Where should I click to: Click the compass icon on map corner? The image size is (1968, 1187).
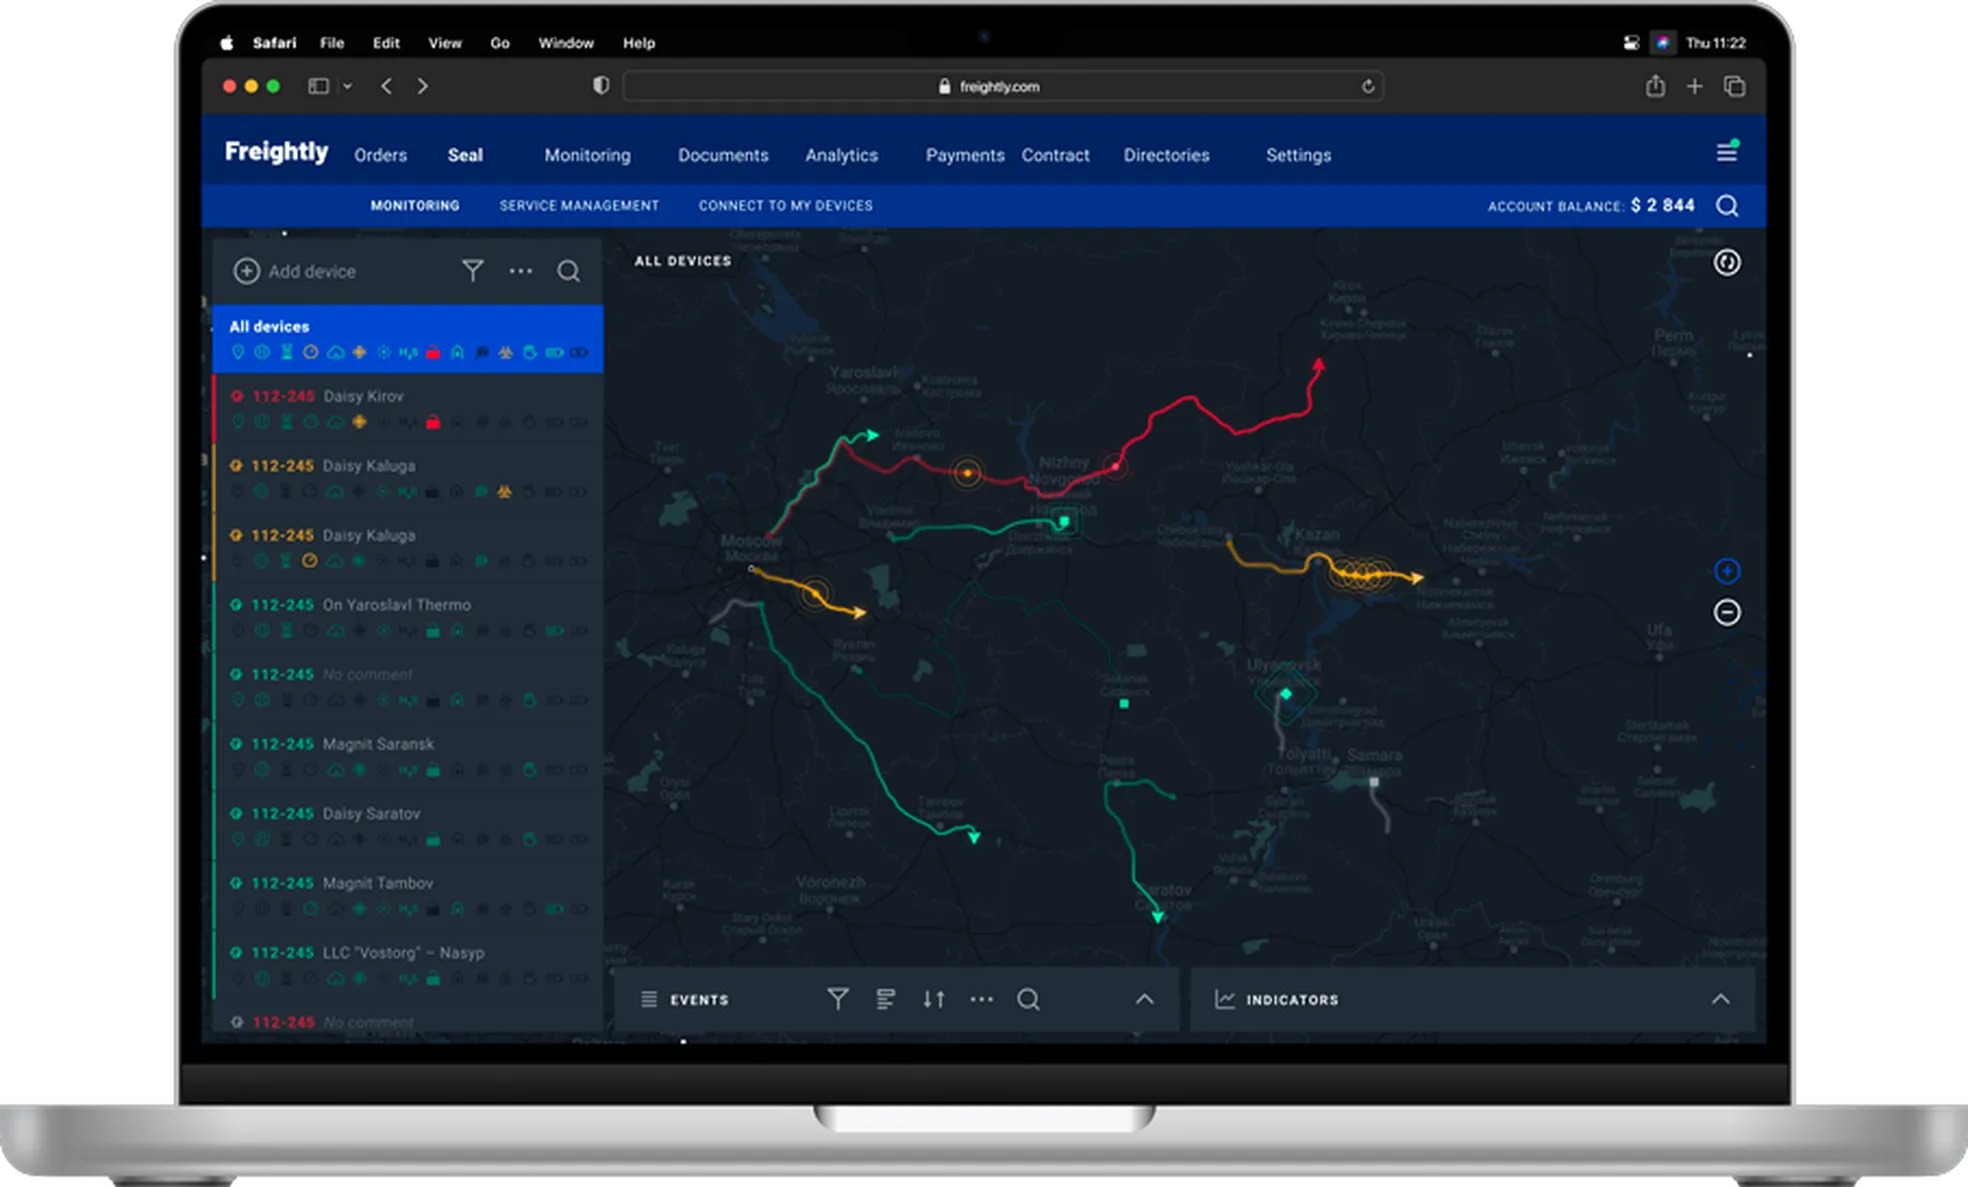tap(1727, 262)
